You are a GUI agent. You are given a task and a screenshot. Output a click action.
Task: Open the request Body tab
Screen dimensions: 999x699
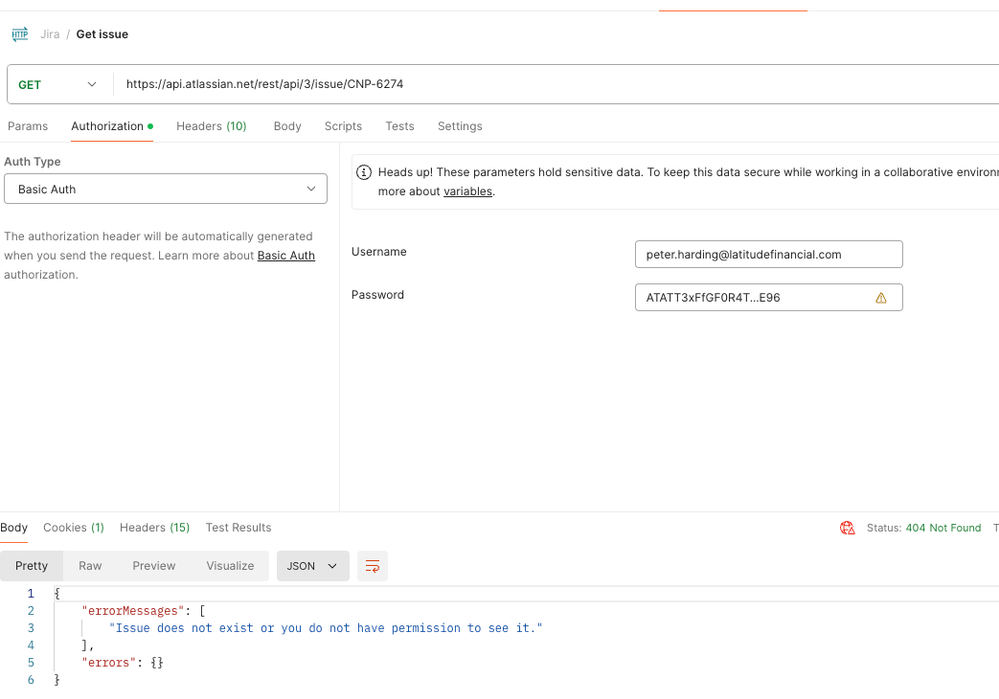pos(287,126)
